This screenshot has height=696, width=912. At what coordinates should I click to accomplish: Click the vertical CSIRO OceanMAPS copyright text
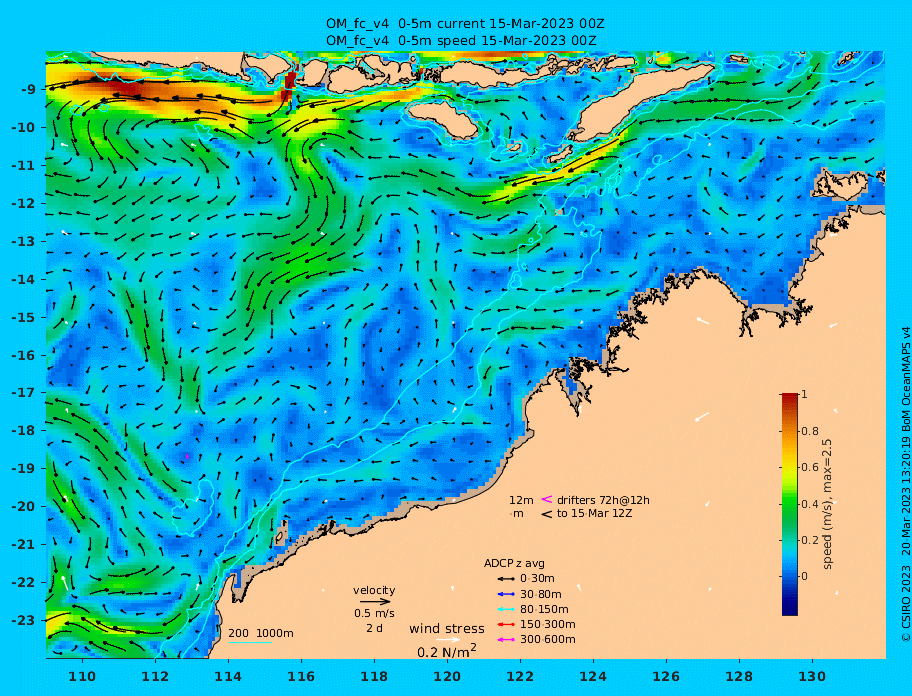(x=906, y=484)
